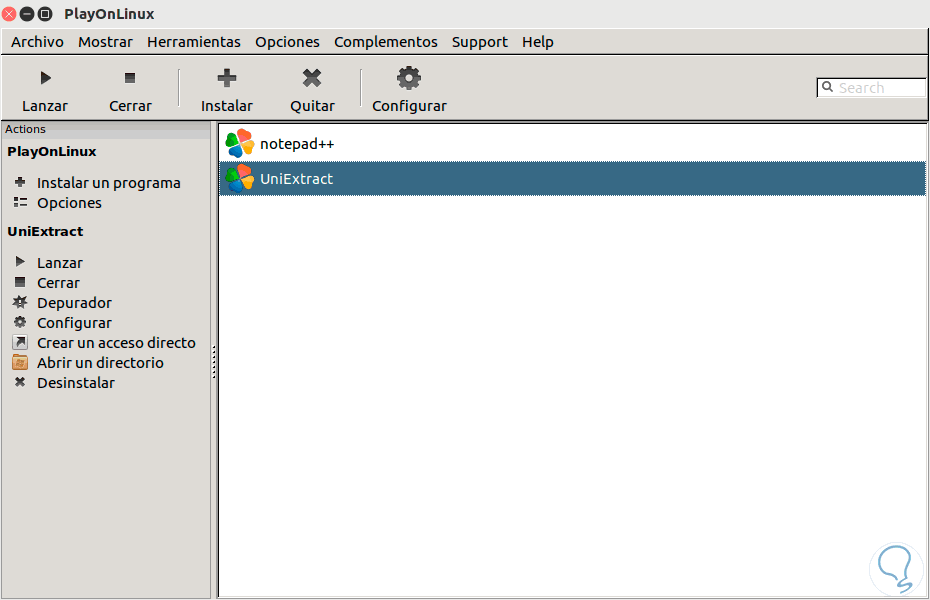Open the Mostrar menu
The image size is (930, 600).
(x=106, y=42)
